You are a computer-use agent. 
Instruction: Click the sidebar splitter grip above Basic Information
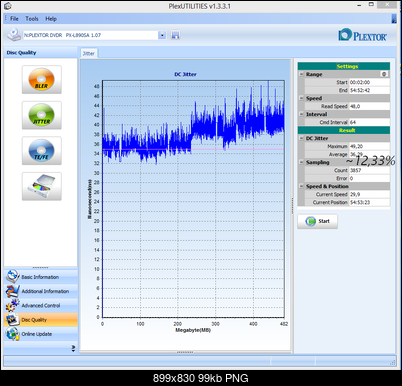(x=40, y=267)
